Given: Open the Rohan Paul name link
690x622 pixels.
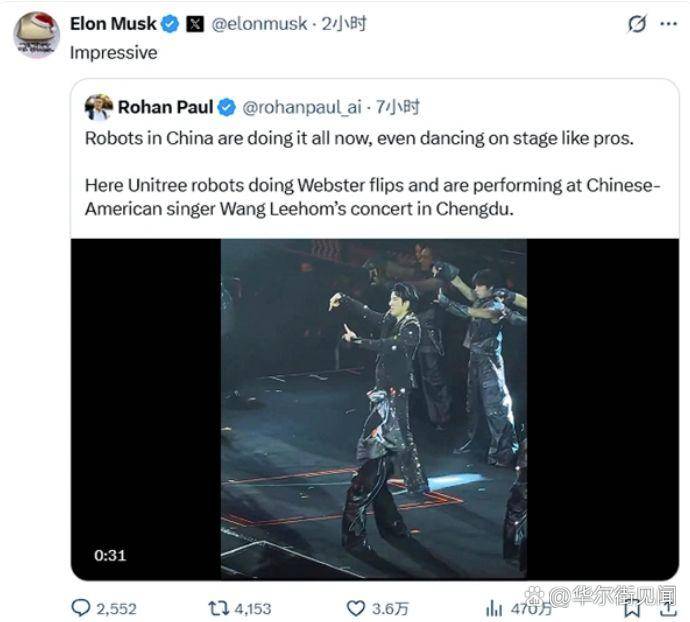Looking at the screenshot, I should pyautogui.click(x=165, y=107).
